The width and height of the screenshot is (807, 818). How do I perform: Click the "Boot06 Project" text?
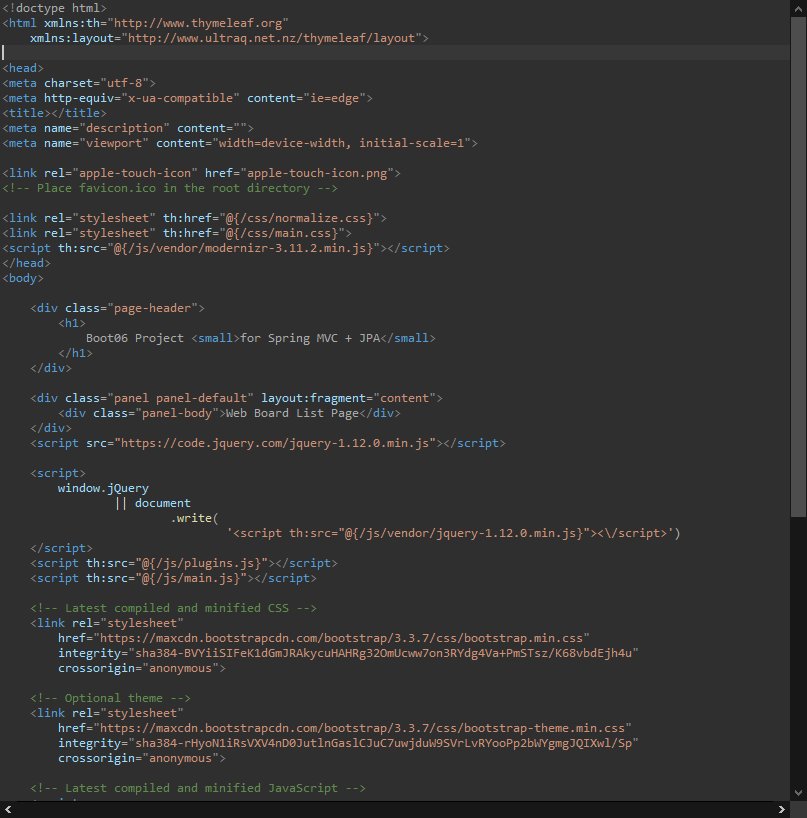pos(135,338)
